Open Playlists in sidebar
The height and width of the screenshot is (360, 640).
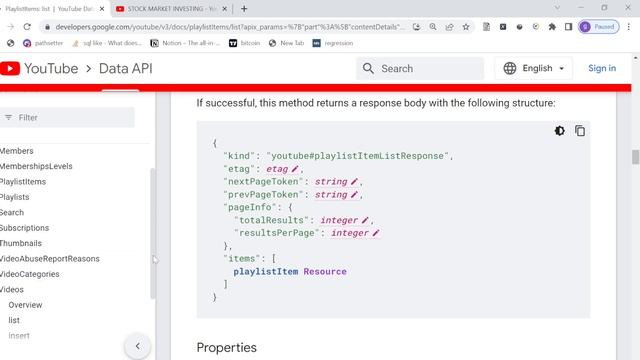tap(14, 197)
